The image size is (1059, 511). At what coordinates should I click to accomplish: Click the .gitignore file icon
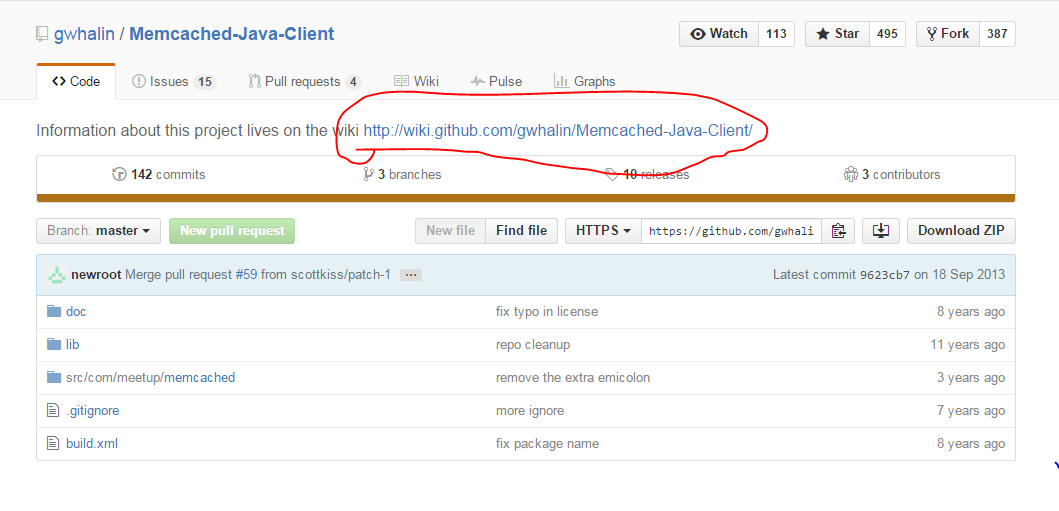click(53, 410)
